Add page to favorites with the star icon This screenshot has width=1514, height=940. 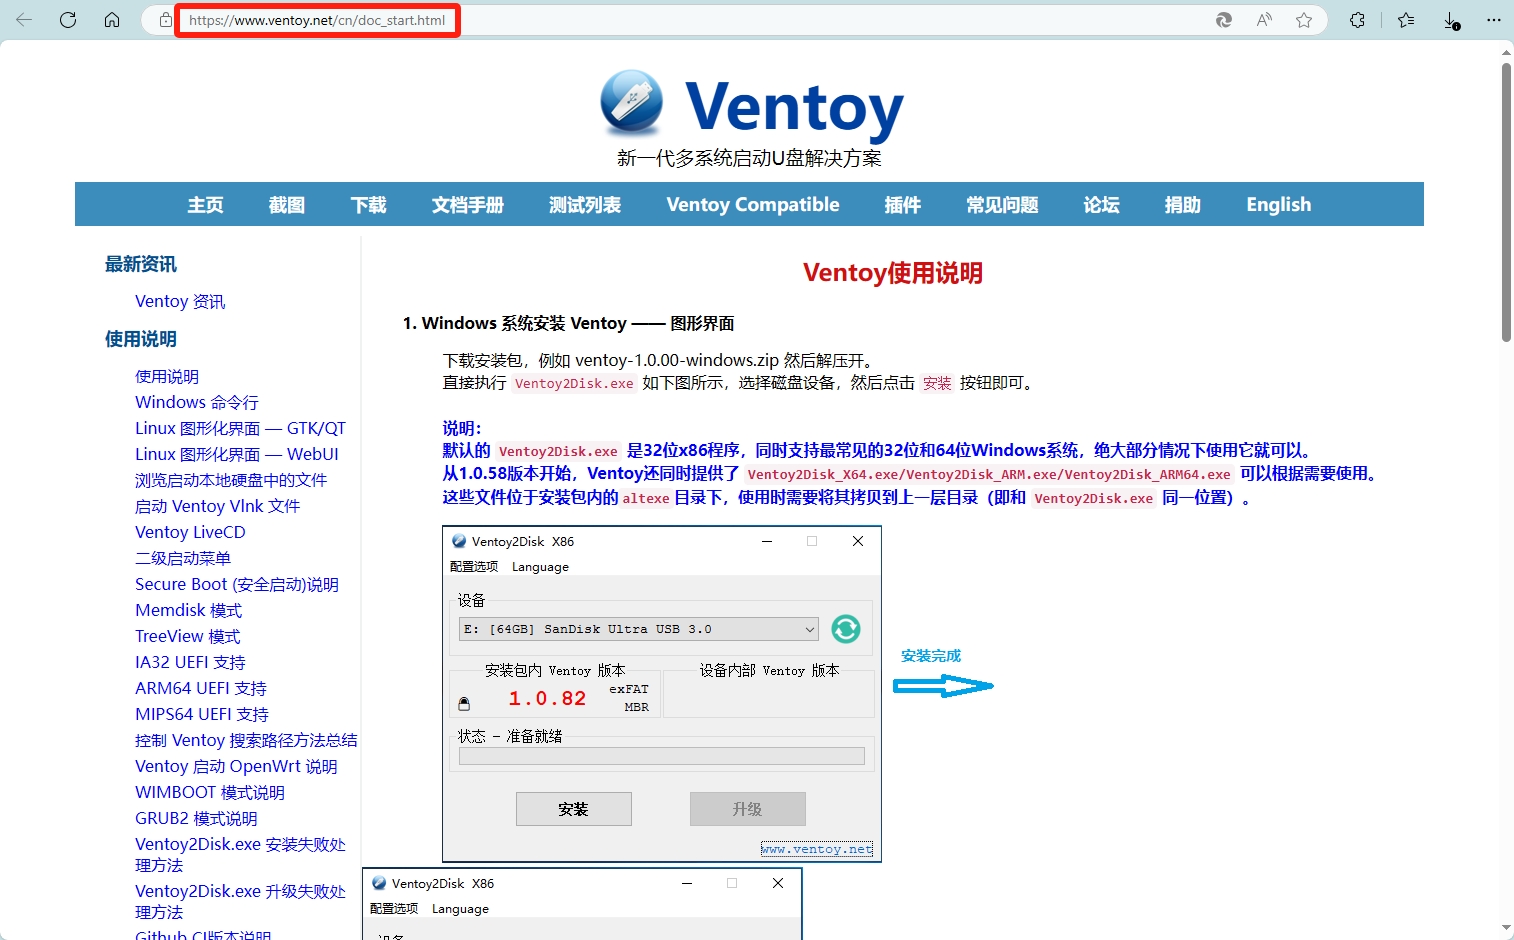(x=1303, y=20)
